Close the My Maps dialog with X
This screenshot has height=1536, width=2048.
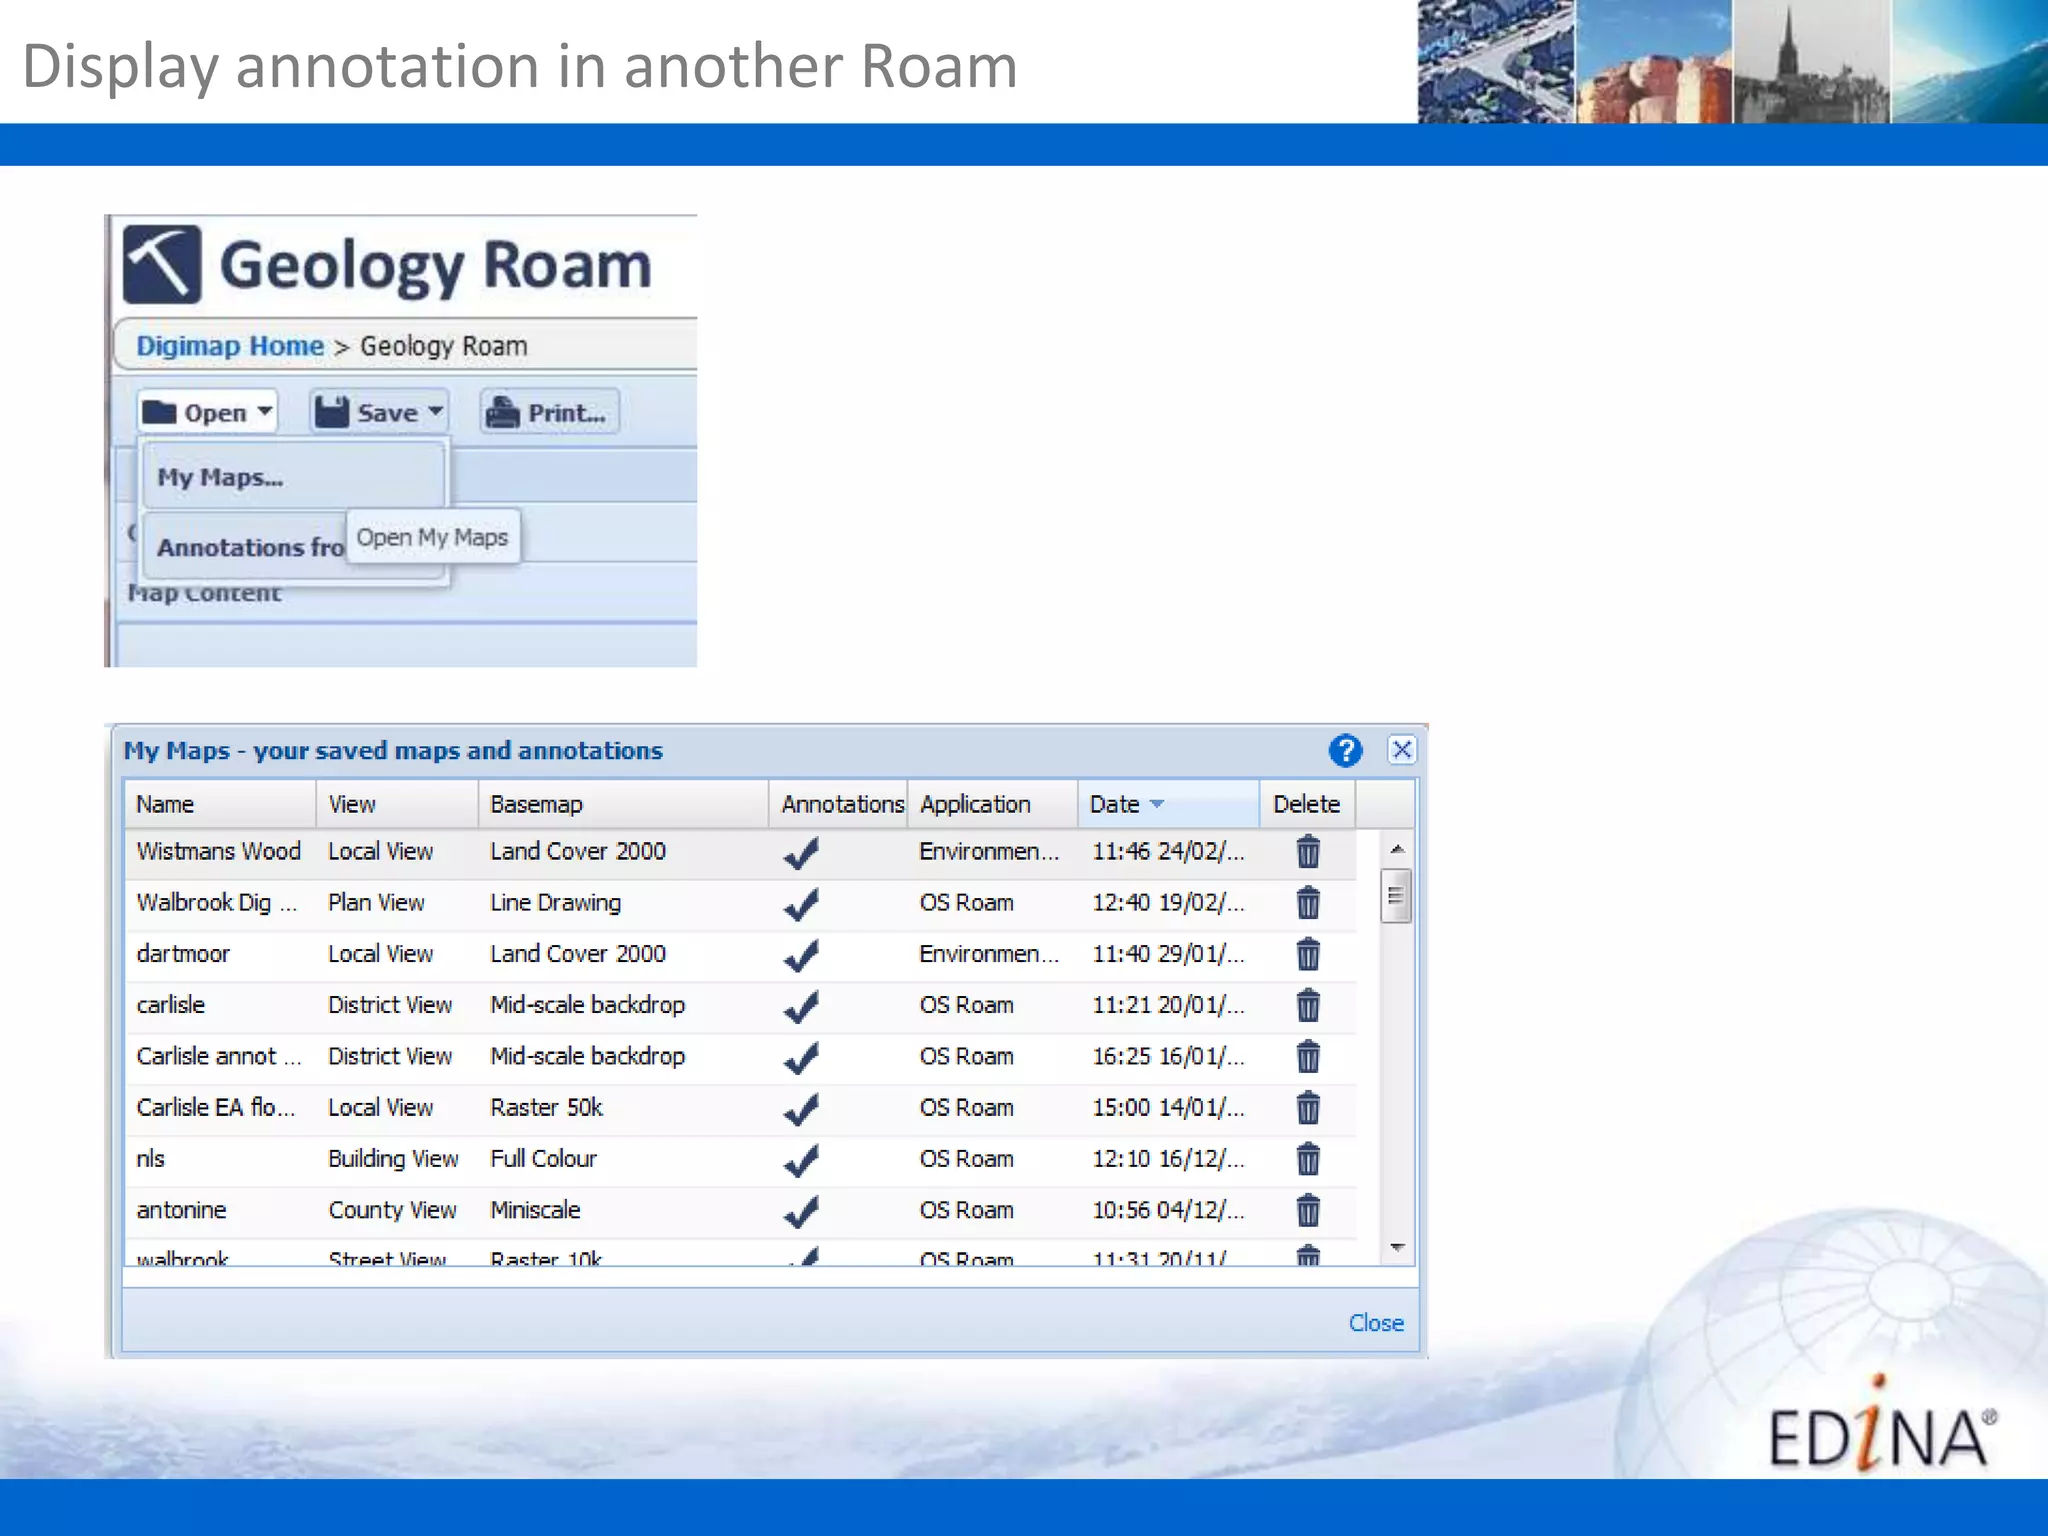click(x=1402, y=750)
